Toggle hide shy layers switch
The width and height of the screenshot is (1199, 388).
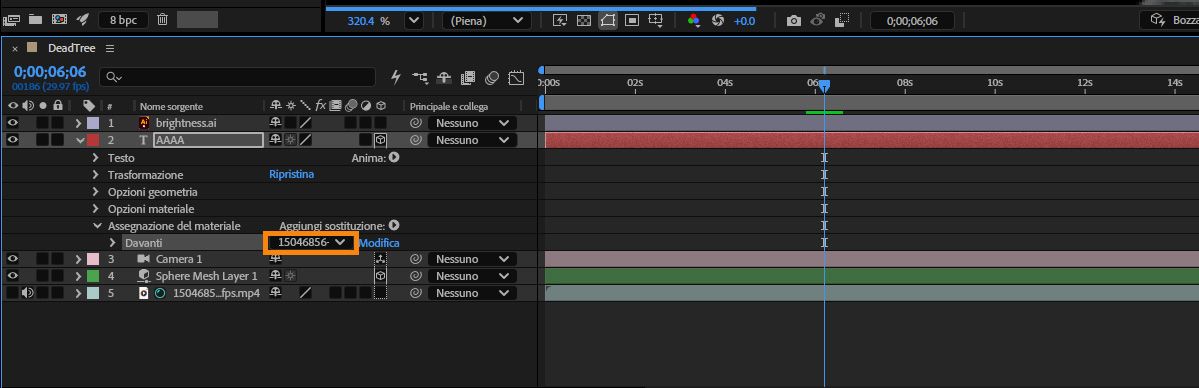pos(444,77)
